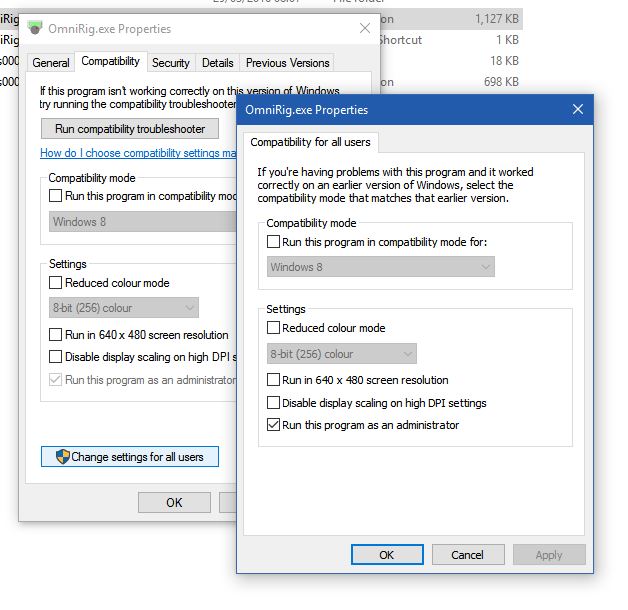Image resolution: width=628 pixels, height=610 pixels.
Task: Click the 698 KB file size entry
Action: pos(501,82)
